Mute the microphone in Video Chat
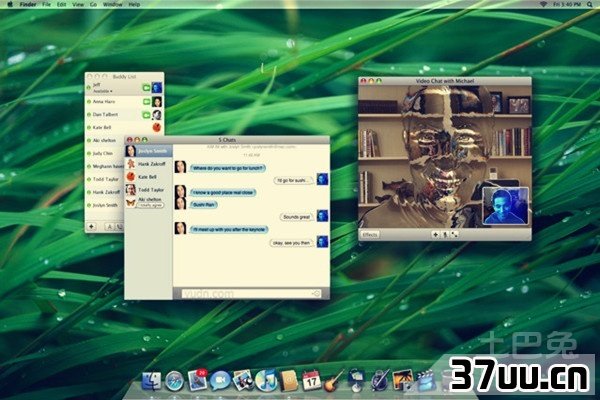 (445, 235)
